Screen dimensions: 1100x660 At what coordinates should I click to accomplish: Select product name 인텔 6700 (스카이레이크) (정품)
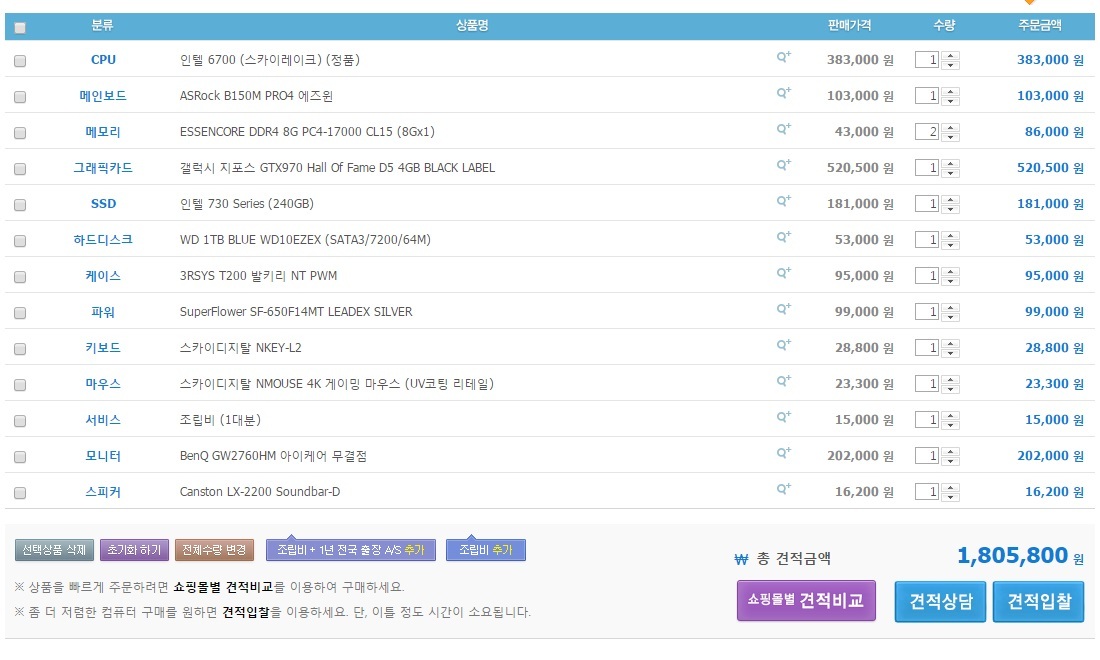(269, 60)
